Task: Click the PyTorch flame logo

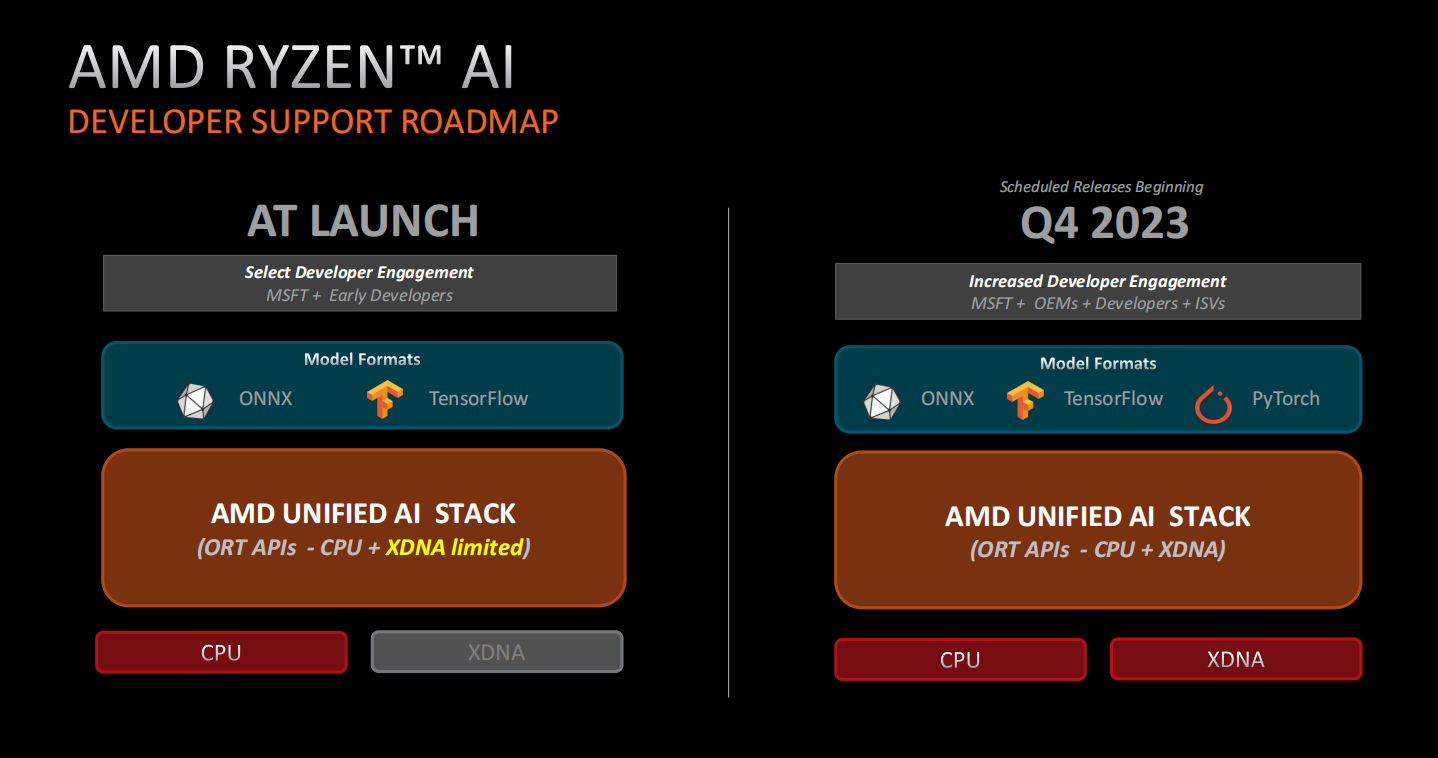Action: tap(1213, 403)
